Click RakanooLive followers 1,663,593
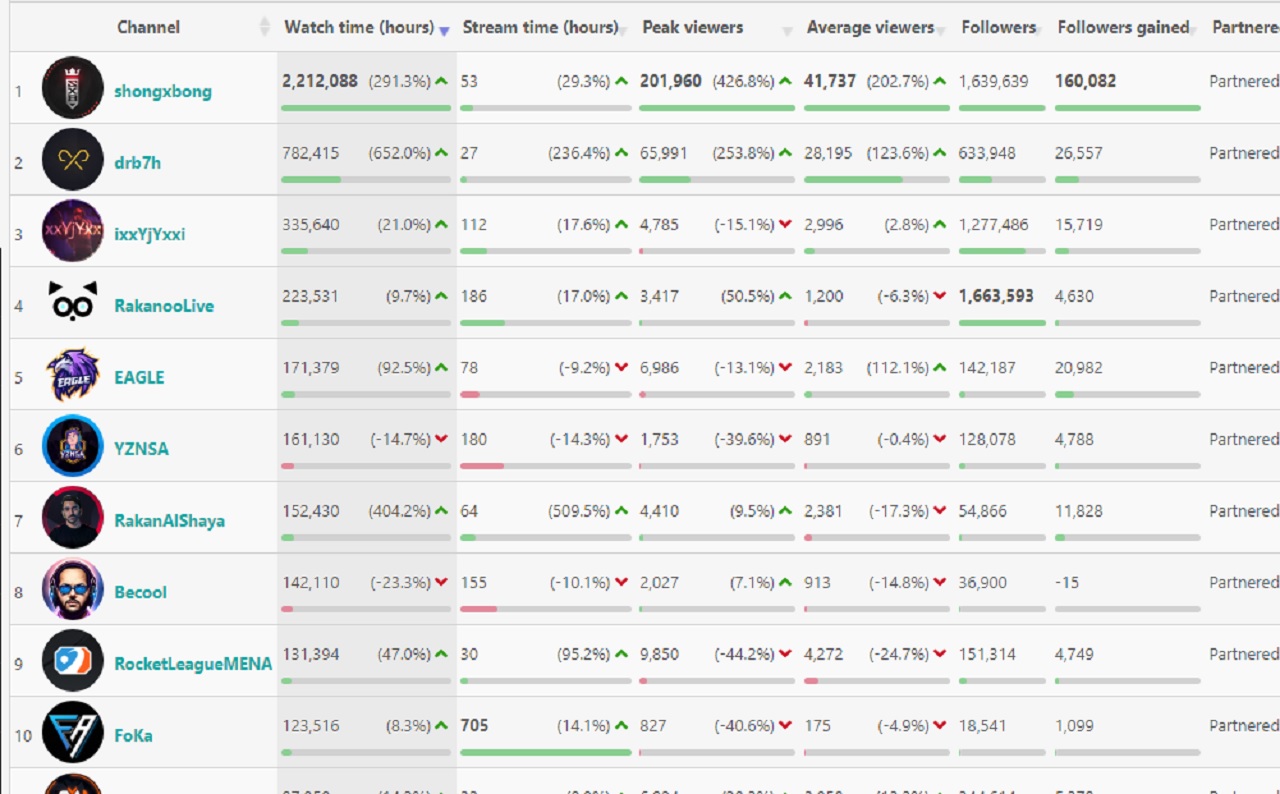The width and height of the screenshot is (1280, 794). pos(997,296)
